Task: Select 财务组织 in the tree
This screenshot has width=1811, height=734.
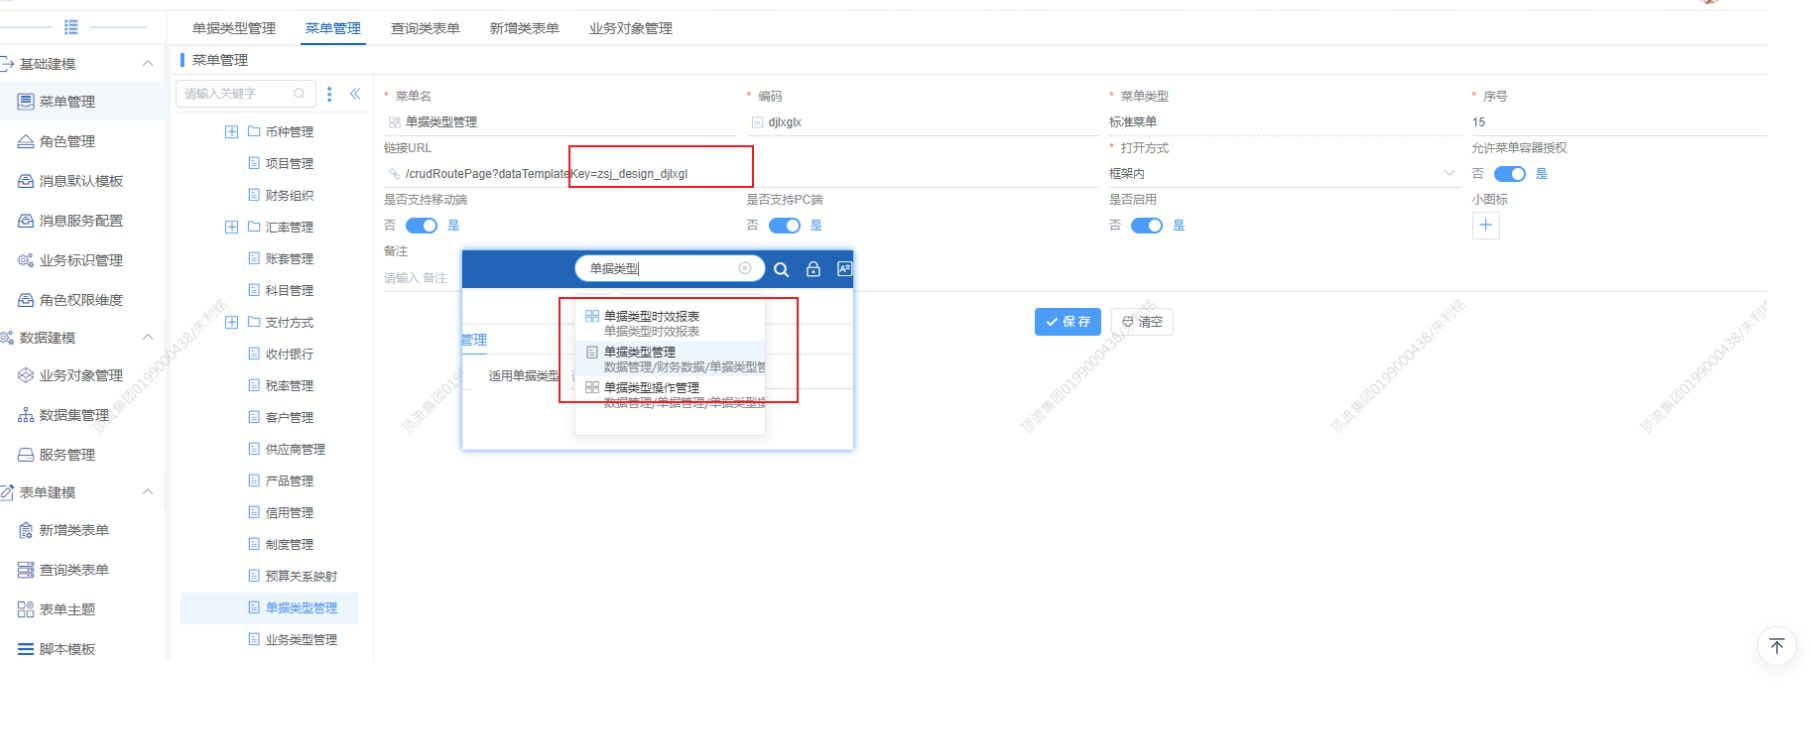Action: tap(289, 195)
